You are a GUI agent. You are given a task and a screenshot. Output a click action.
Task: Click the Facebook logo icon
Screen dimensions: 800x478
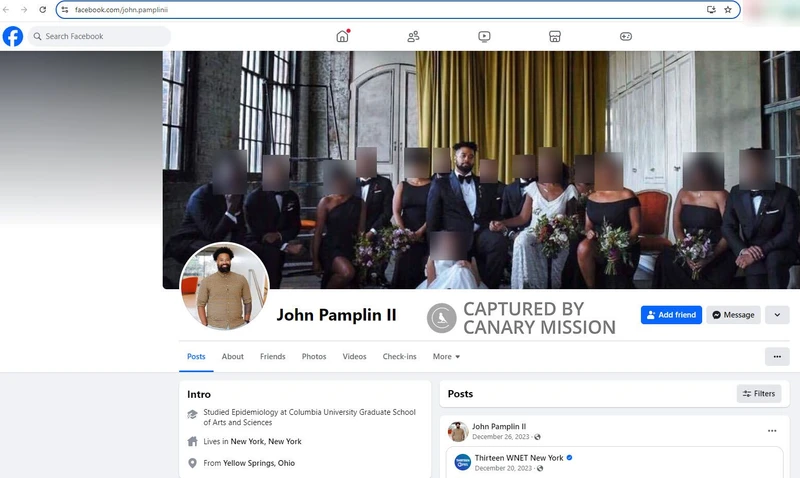coord(13,36)
